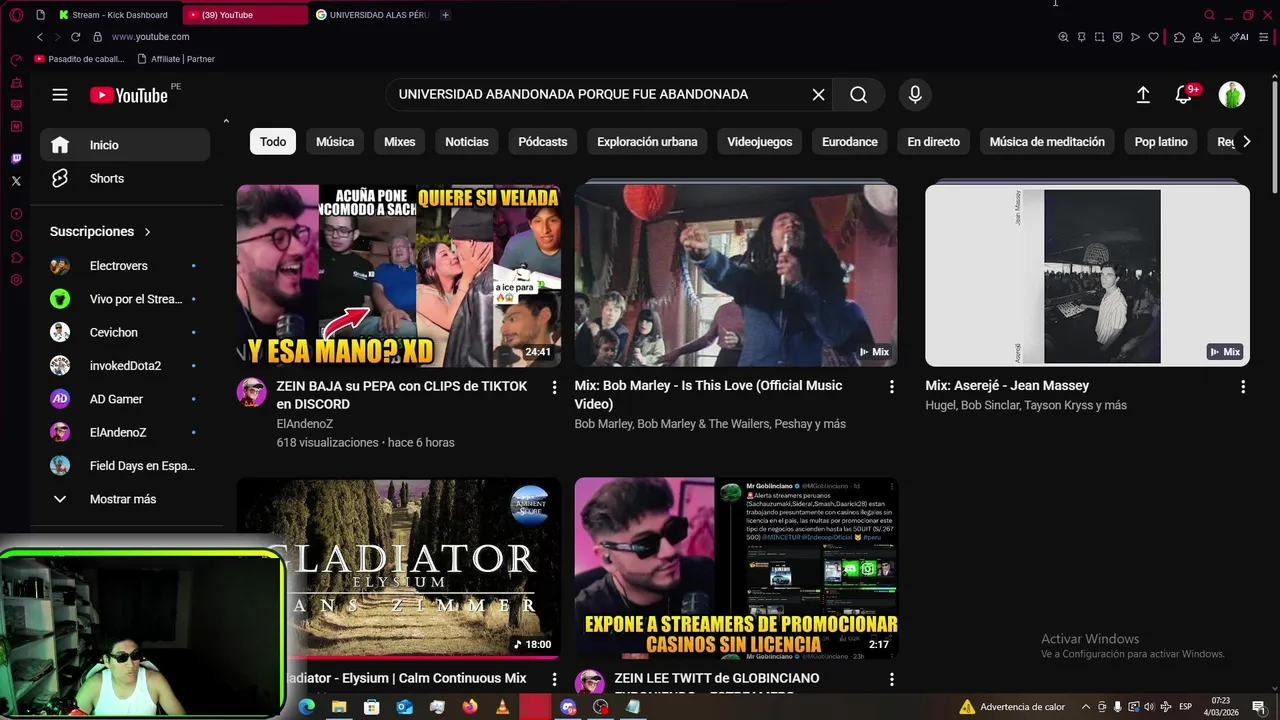Screen dimensions: 1280x720
Task: Reload page with browser refresh icon
Action: click(75, 37)
